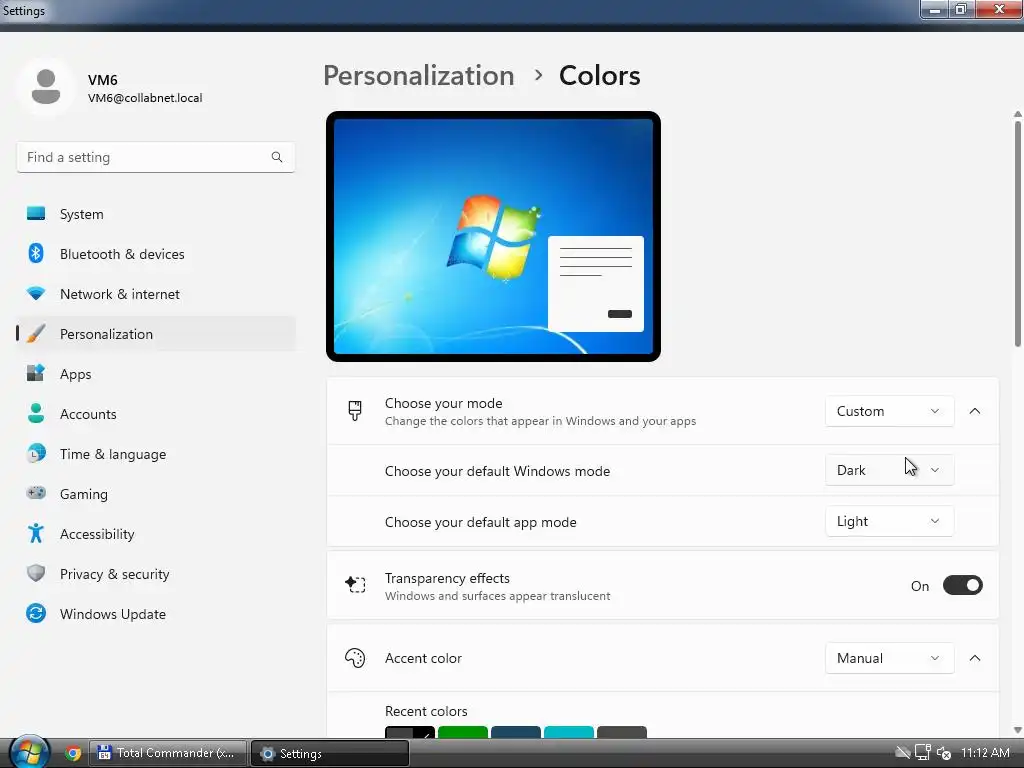The image size is (1024, 768).
Task: Go back to Personalization breadcrumb
Action: coord(419,76)
